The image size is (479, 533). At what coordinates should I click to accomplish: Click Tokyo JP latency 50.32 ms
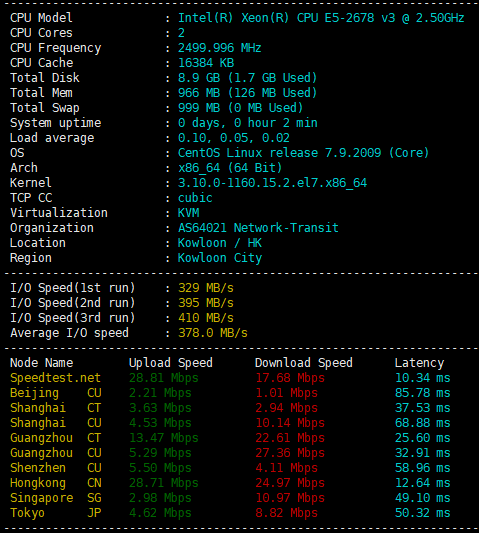click(x=423, y=513)
